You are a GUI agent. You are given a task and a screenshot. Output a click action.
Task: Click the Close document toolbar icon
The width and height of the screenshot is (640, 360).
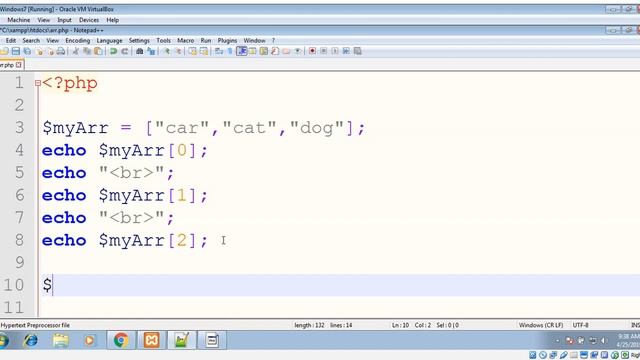40,51
